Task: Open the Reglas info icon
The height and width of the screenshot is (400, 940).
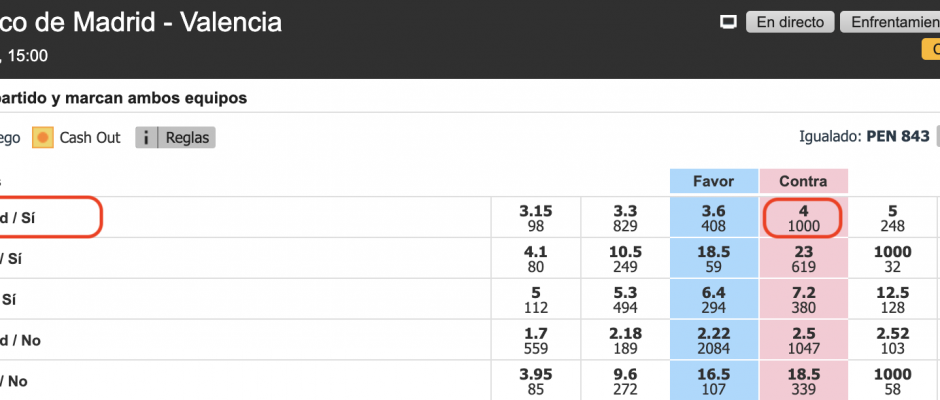Action: [x=146, y=137]
